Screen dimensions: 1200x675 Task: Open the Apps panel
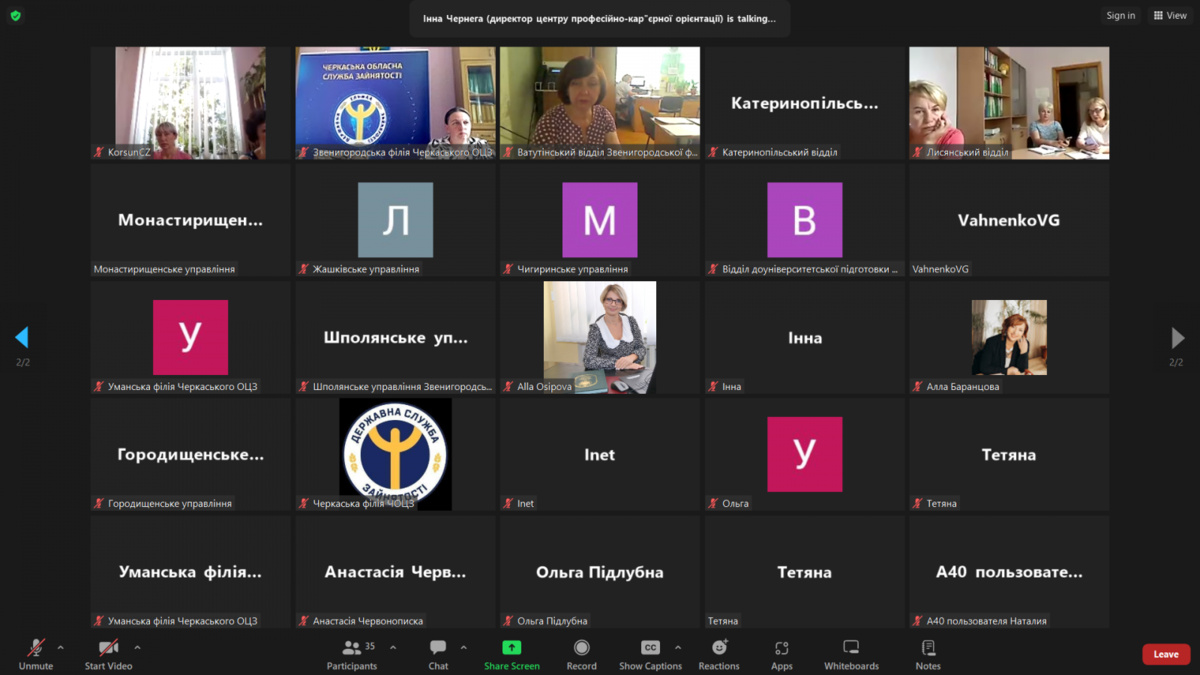click(x=782, y=655)
